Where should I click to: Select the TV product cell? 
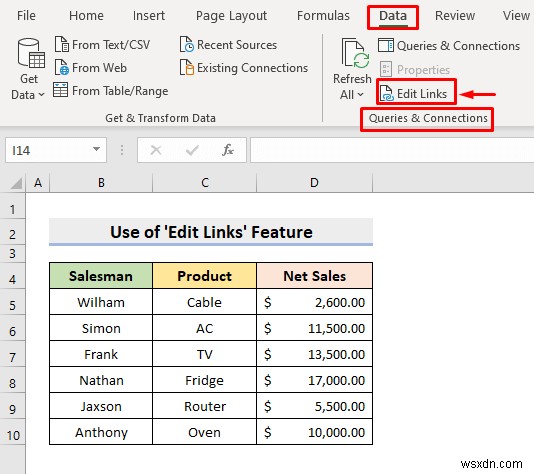205,354
